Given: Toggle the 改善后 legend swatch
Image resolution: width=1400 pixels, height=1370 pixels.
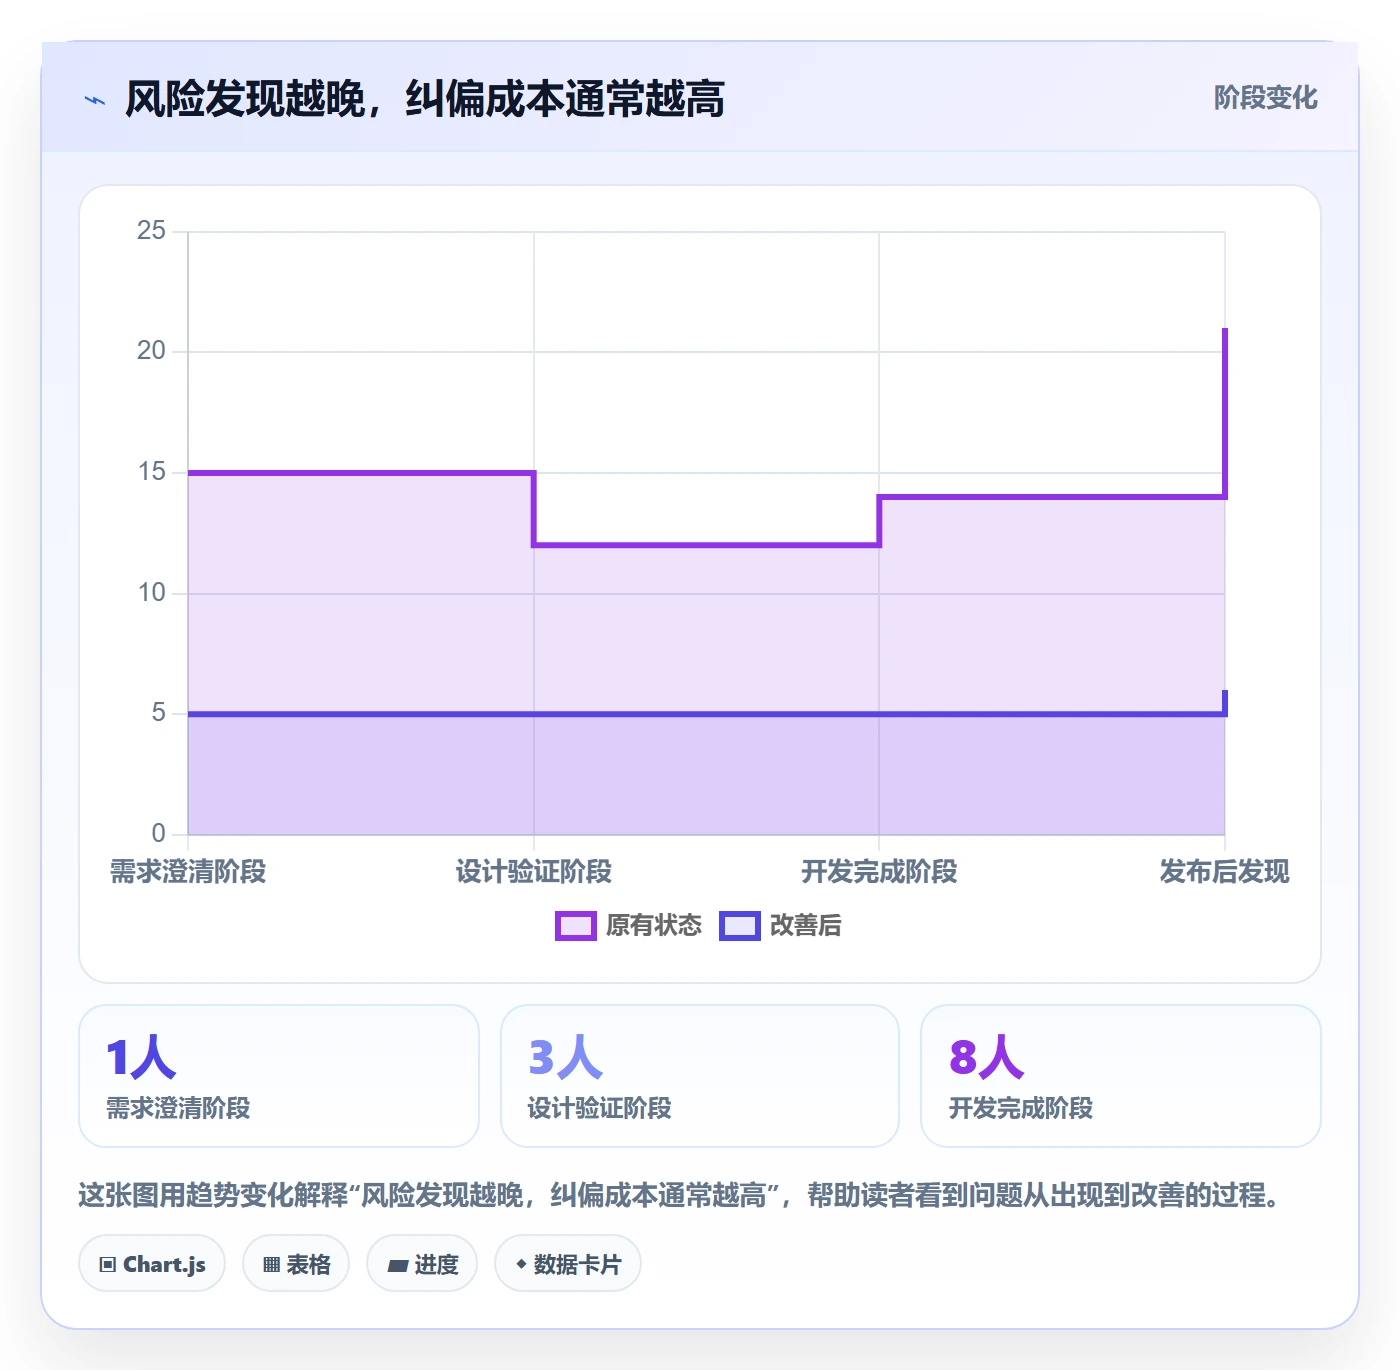Looking at the screenshot, I should point(740,926).
